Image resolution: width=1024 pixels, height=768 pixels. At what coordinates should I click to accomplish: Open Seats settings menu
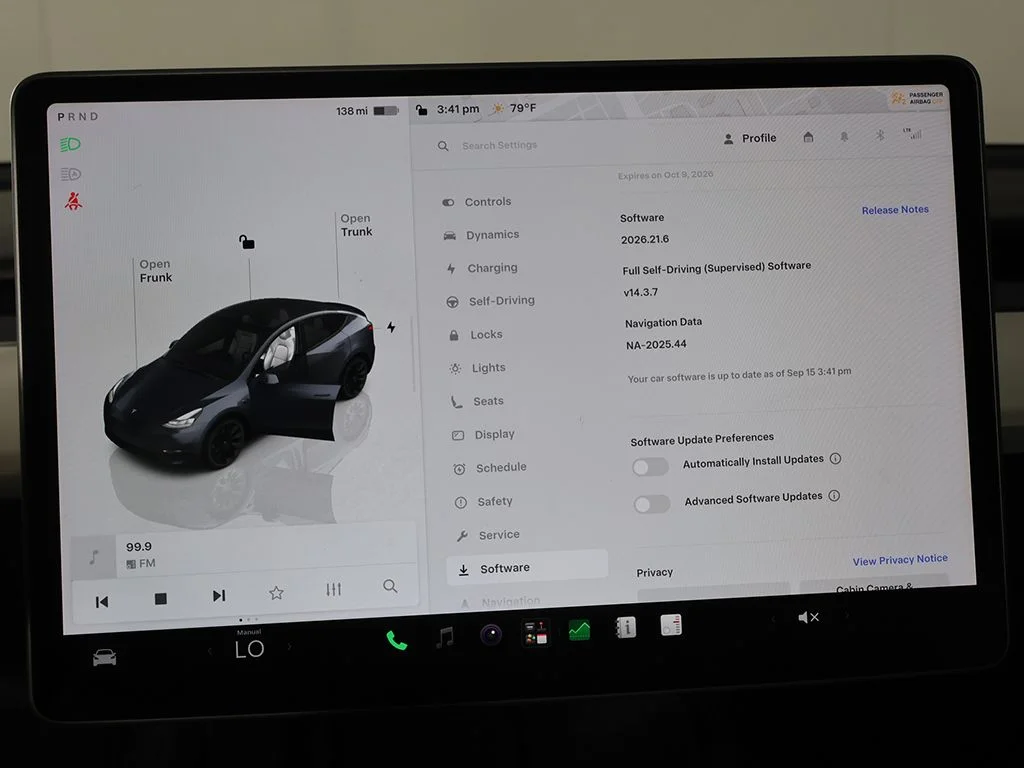click(x=477, y=401)
